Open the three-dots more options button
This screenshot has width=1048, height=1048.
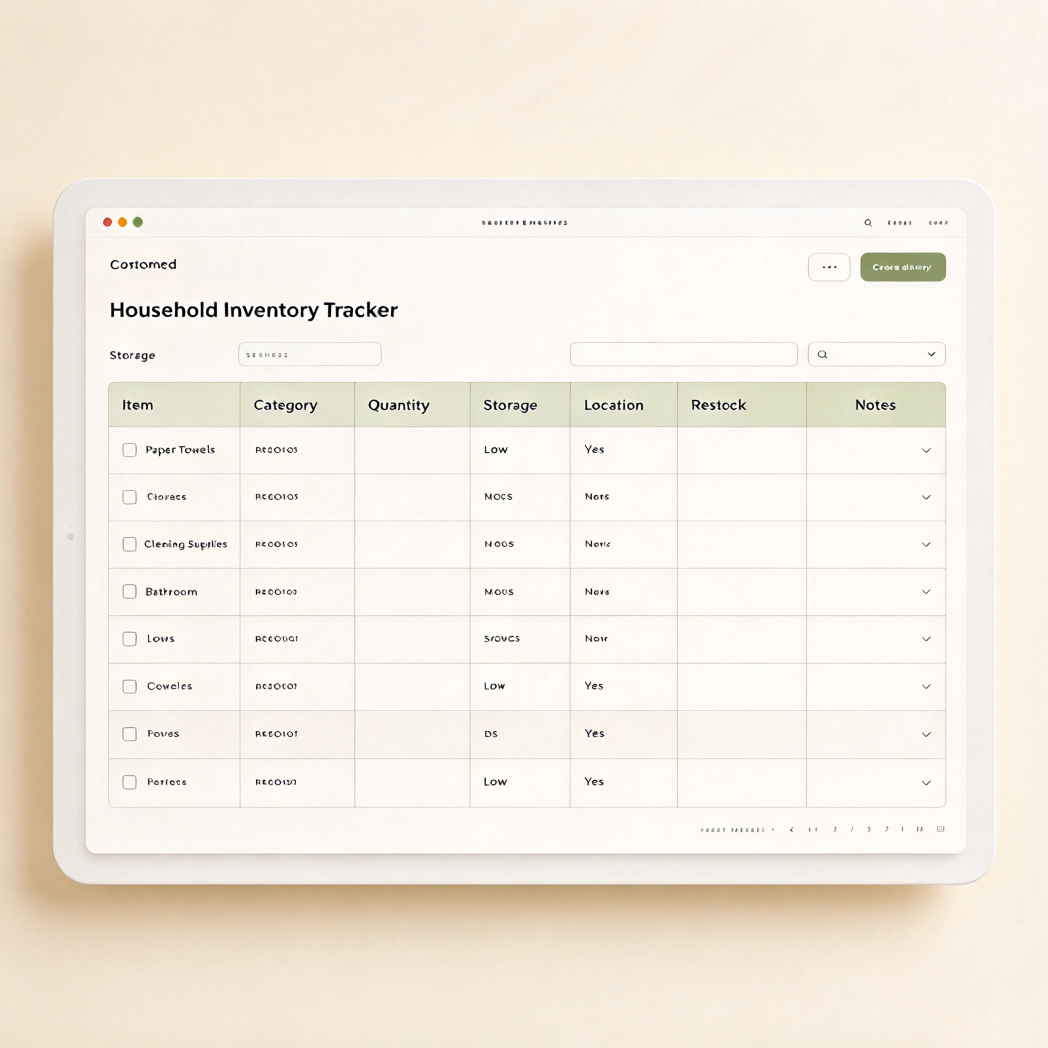click(x=829, y=267)
